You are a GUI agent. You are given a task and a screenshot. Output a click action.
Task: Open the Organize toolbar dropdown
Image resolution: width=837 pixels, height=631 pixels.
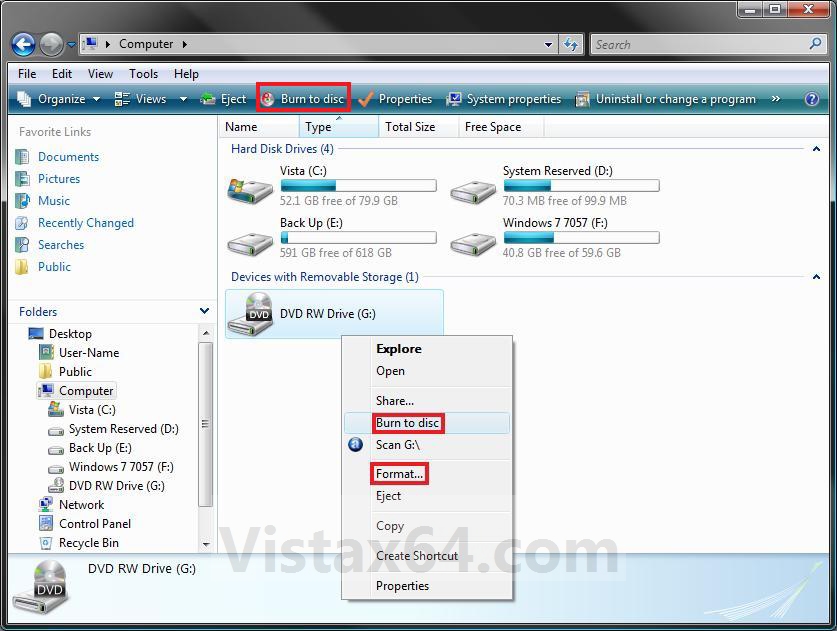click(x=59, y=99)
